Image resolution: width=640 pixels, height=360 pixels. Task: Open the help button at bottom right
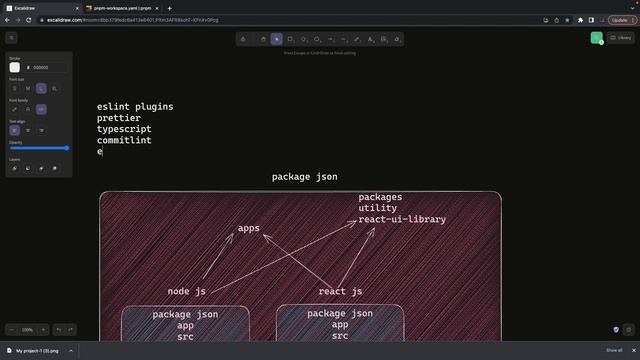click(629, 330)
